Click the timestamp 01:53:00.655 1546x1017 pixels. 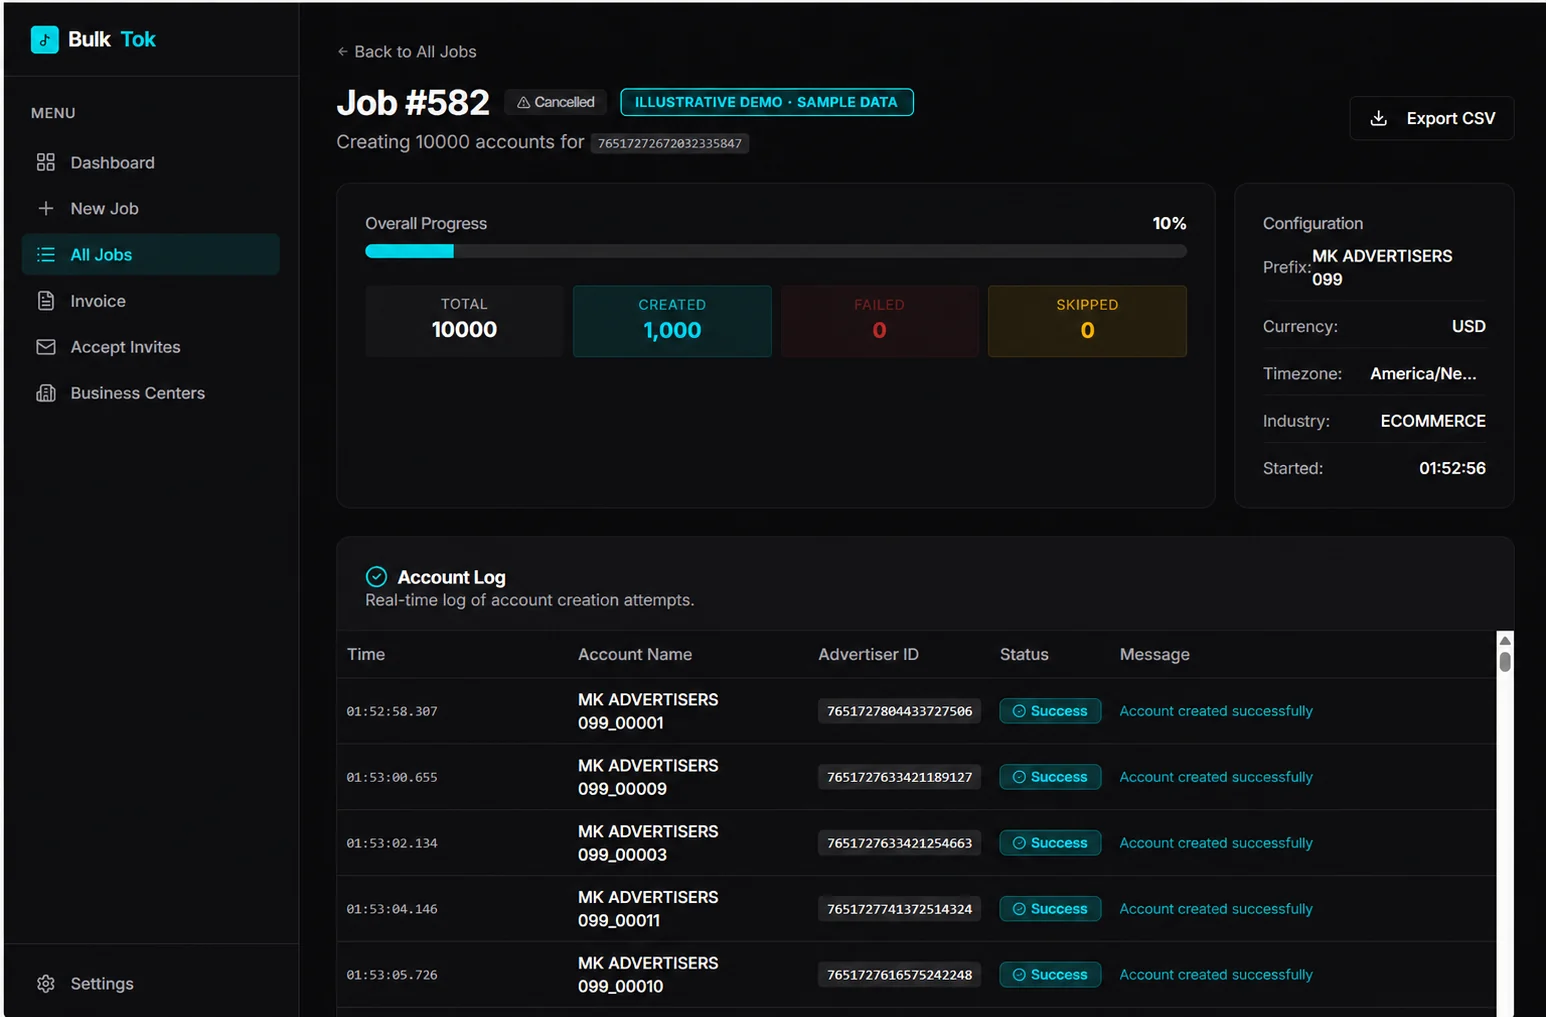(392, 777)
